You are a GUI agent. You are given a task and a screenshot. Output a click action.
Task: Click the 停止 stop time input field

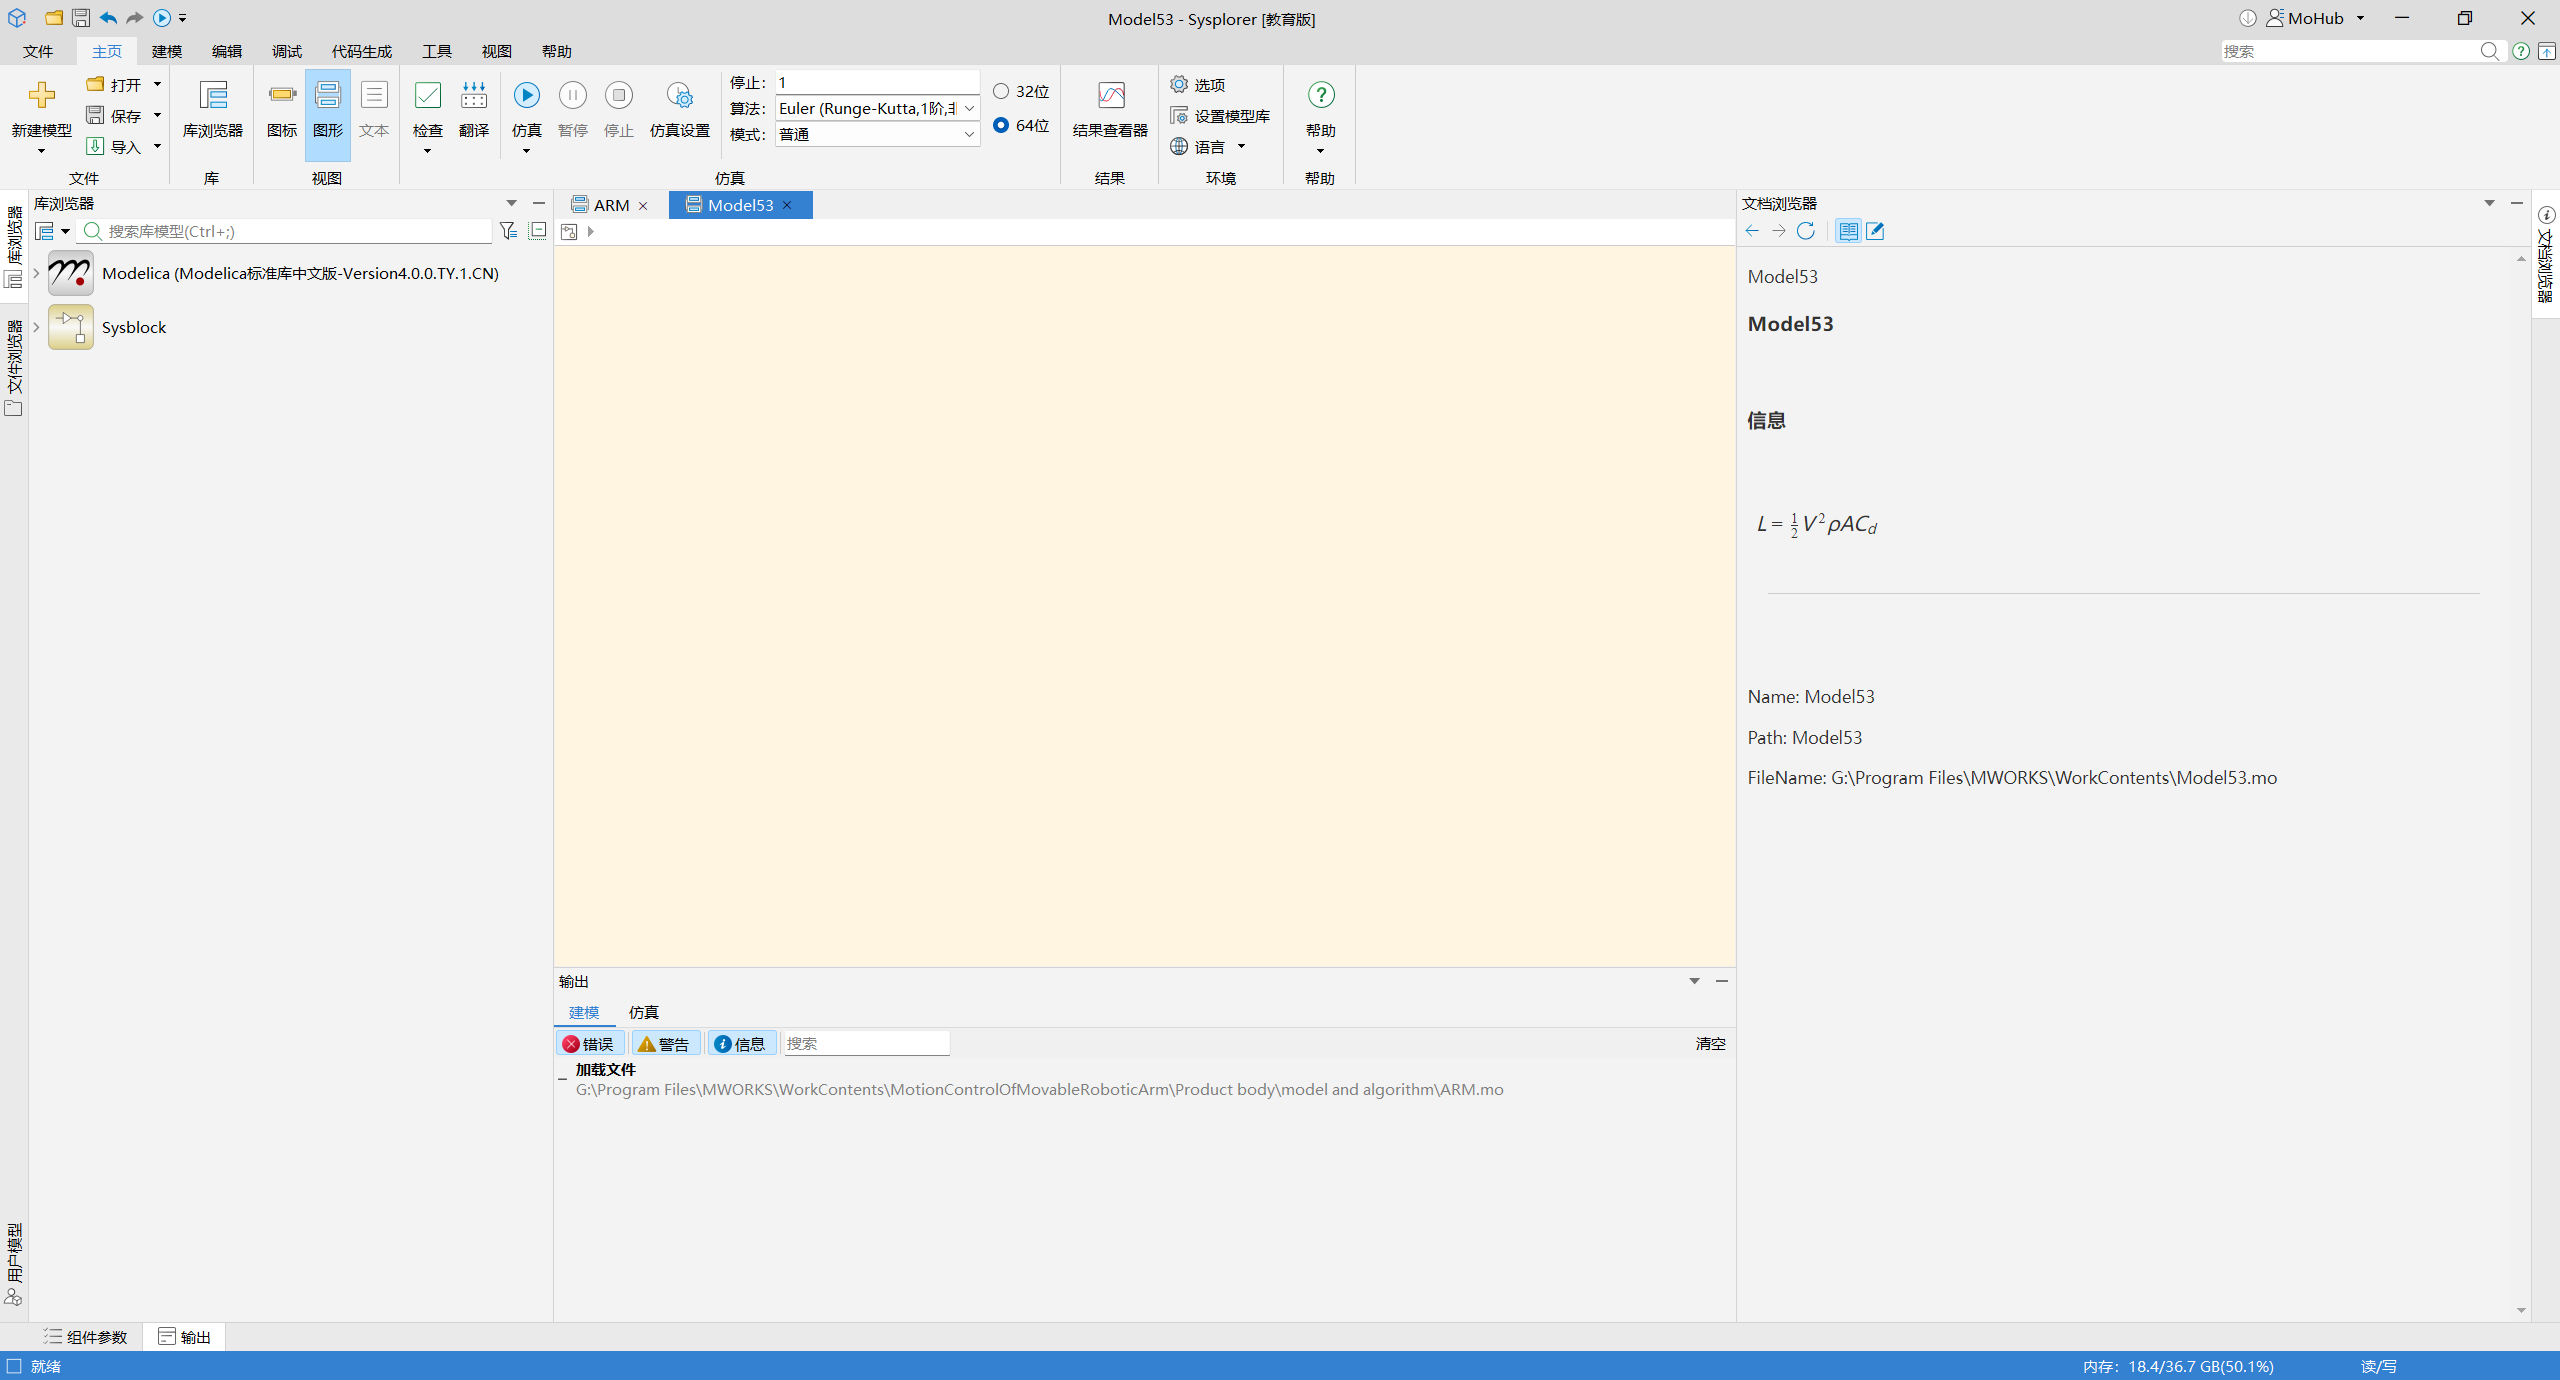tap(876, 83)
